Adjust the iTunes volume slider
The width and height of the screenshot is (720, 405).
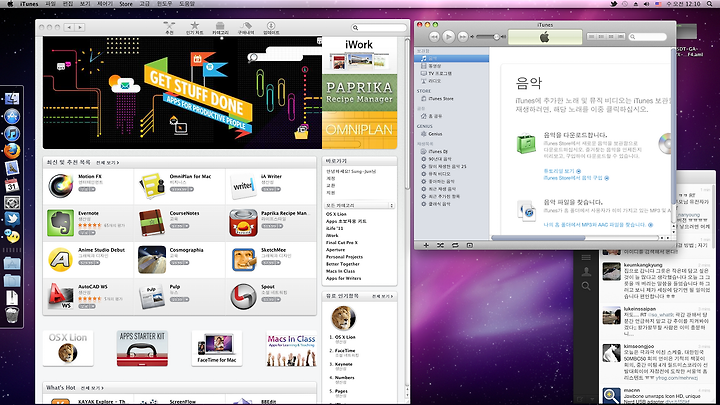point(488,37)
